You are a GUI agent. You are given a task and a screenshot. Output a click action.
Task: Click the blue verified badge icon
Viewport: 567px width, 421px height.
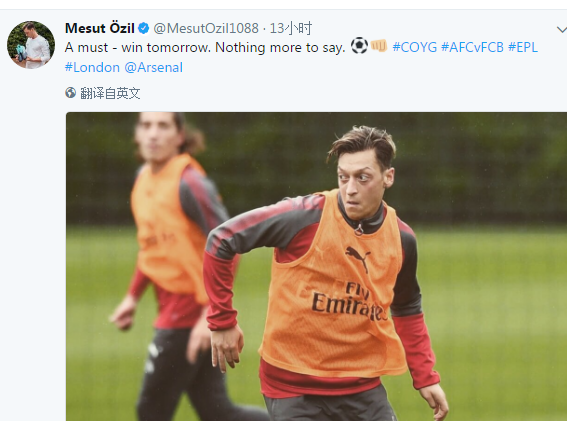click(x=144, y=28)
